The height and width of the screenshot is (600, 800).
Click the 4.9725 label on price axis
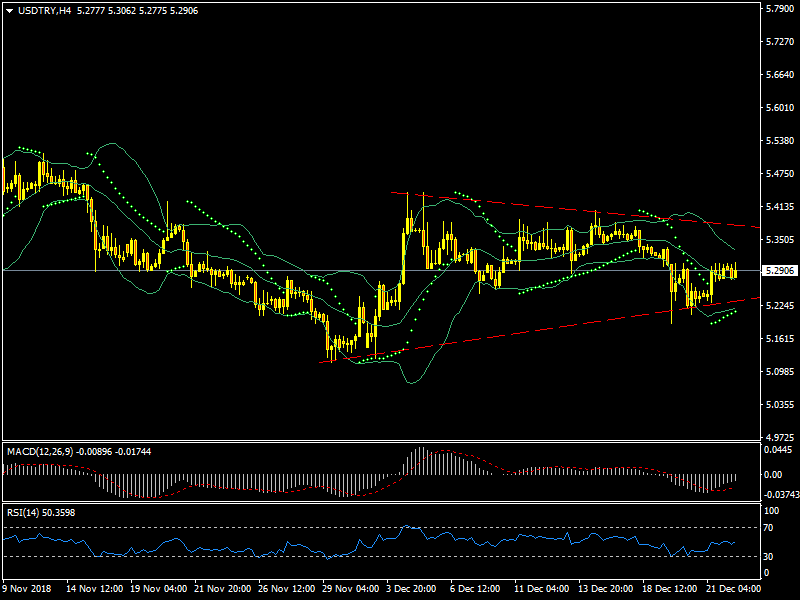coord(778,438)
